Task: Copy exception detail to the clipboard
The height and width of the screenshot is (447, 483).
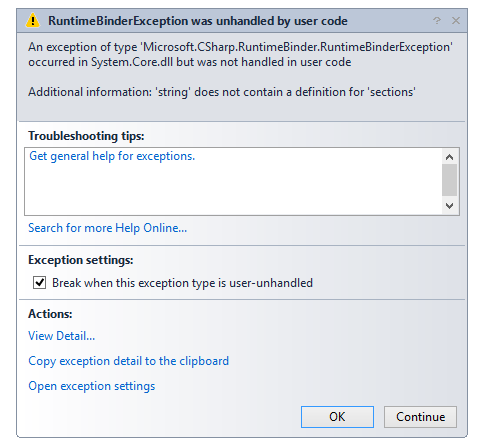Action: tap(128, 361)
